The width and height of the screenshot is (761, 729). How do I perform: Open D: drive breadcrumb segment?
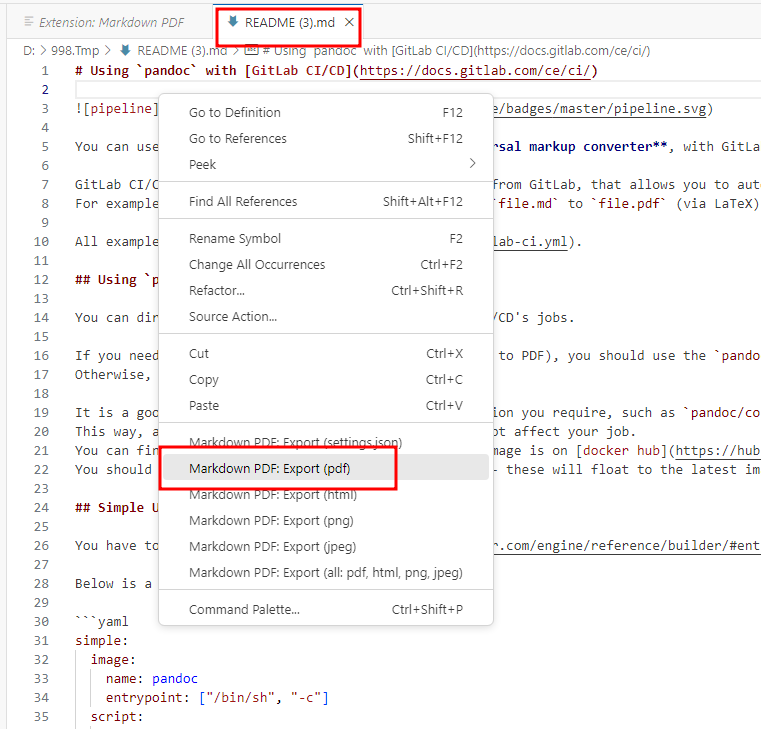29,50
